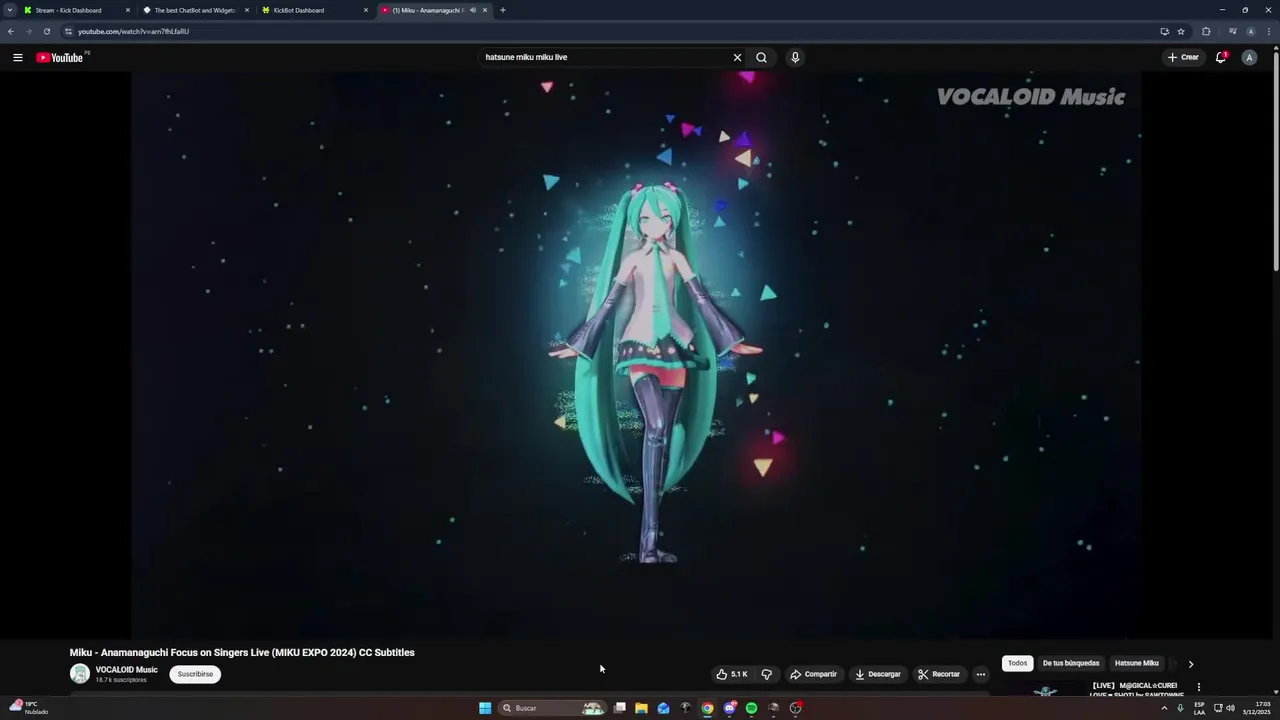
Task: Open Chrome three-dot menu
Action: pyautogui.click(x=1268, y=31)
